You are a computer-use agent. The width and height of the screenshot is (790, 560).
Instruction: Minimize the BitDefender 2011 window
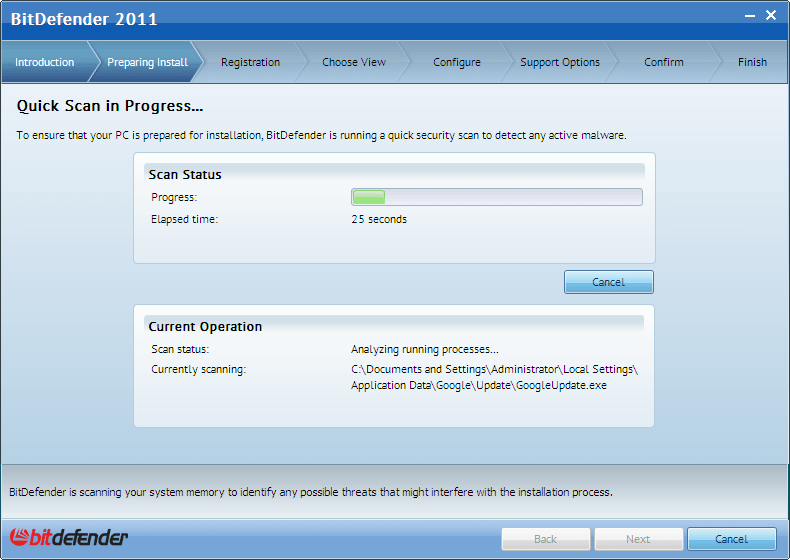[750, 16]
